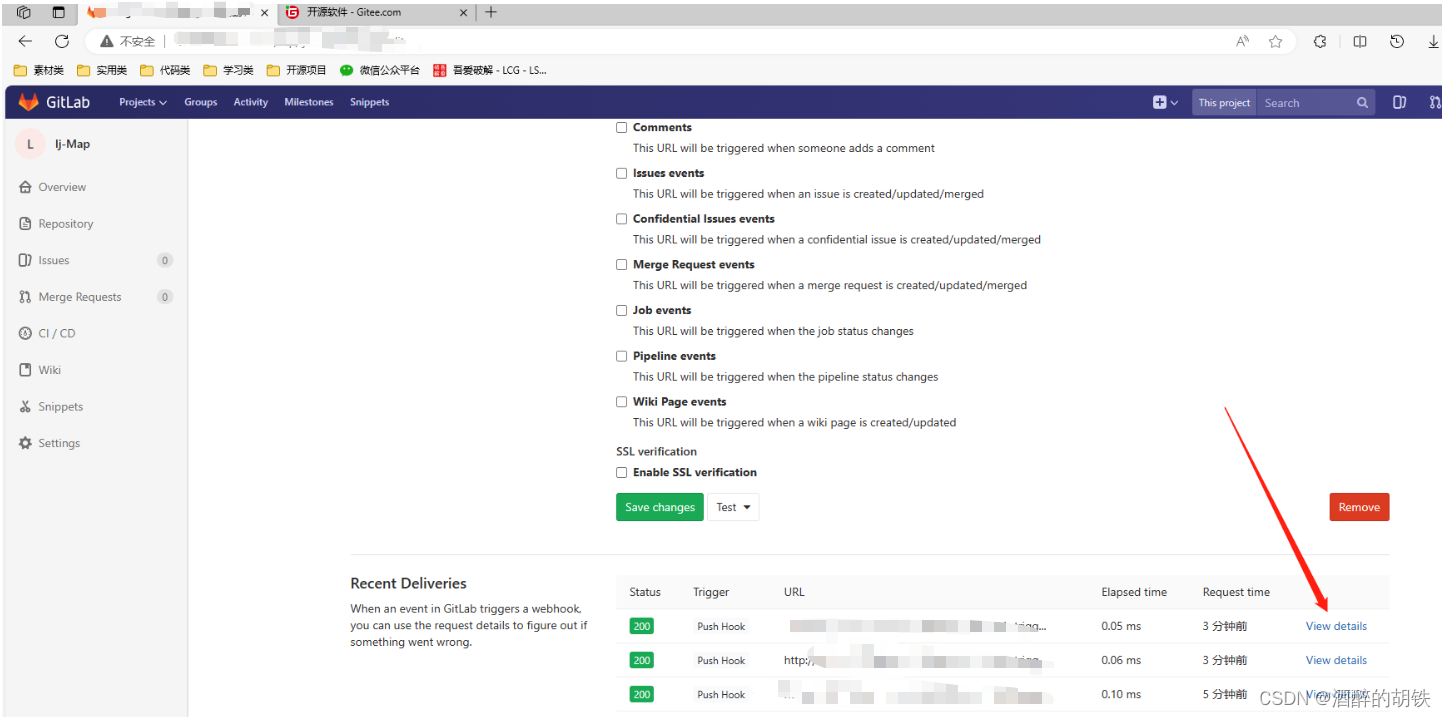Viewport: 1446px width, 717px height.
Task: Open the 微信公众平台 bookmark
Action: [380, 70]
